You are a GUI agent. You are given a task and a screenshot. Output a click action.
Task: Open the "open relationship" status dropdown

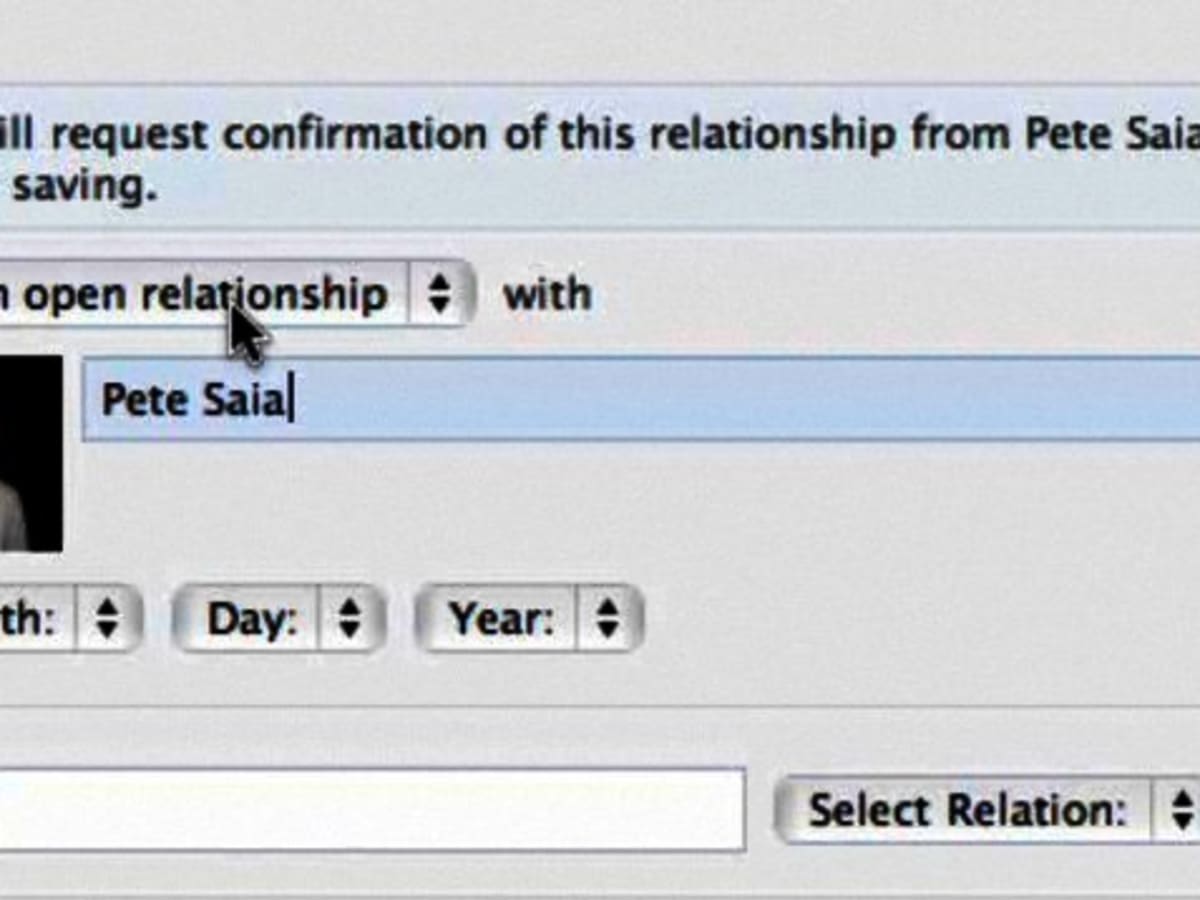point(235,294)
